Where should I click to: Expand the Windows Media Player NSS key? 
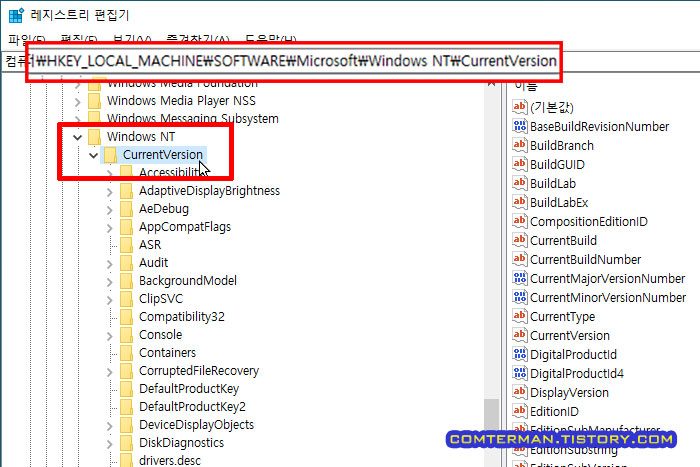click(78, 102)
